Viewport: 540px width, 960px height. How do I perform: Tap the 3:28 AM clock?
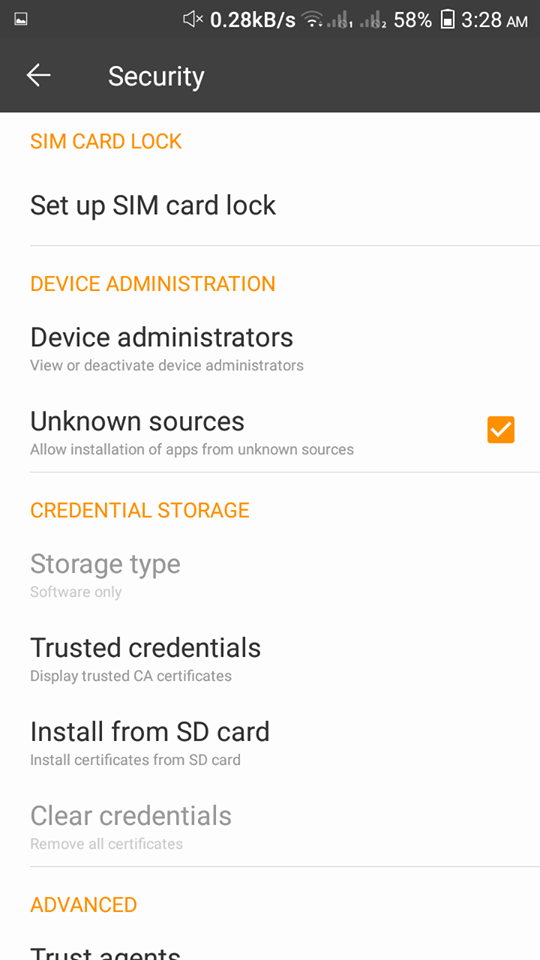(494, 20)
